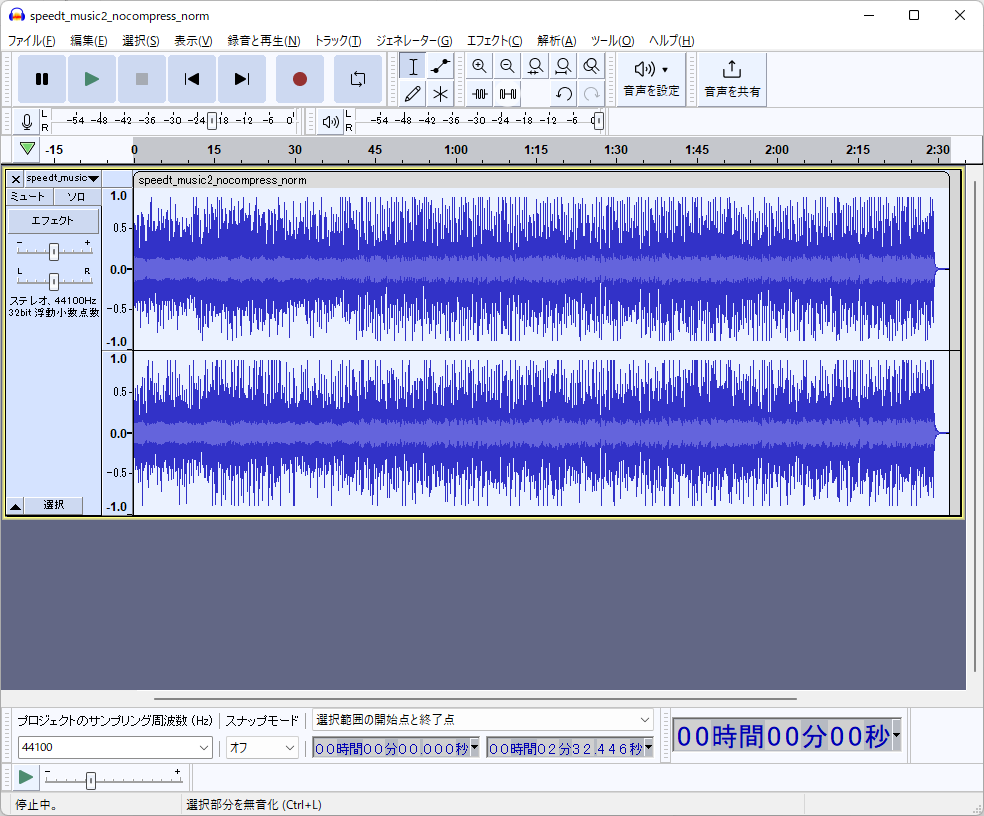Select the Envelope tool
The image size is (984, 816).
440,67
